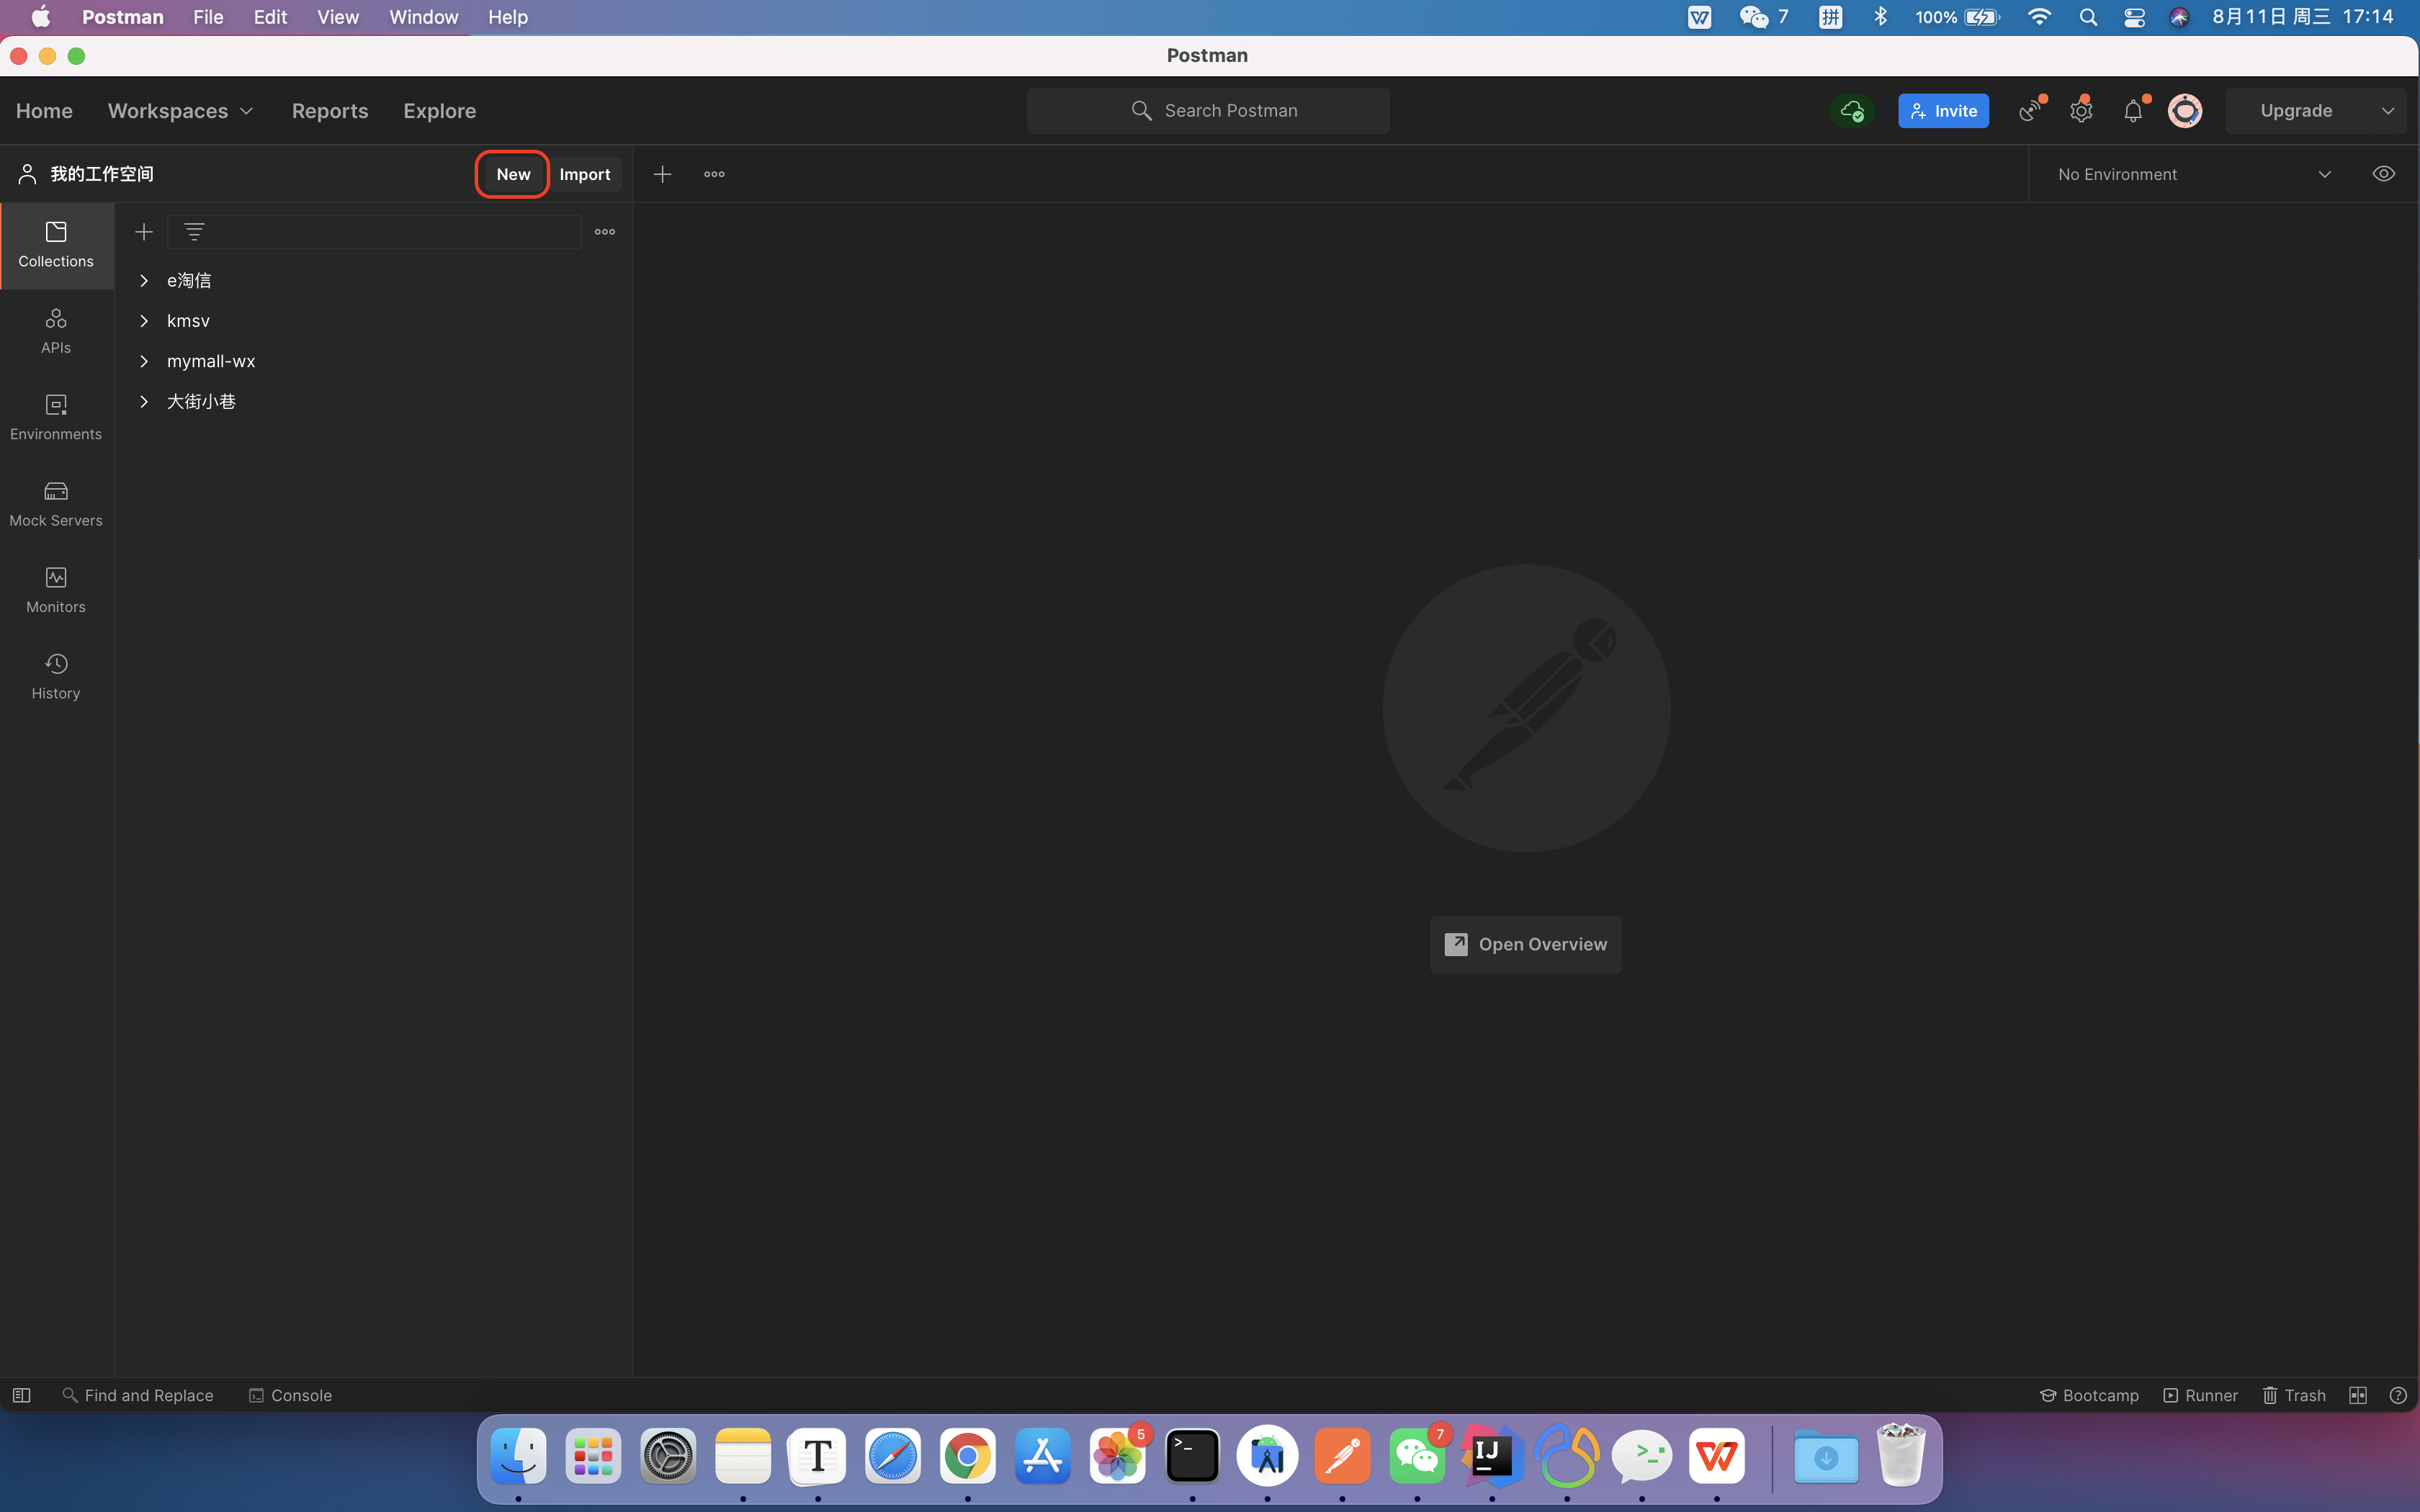
Task: Click the Open Overview button
Action: click(1526, 944)
